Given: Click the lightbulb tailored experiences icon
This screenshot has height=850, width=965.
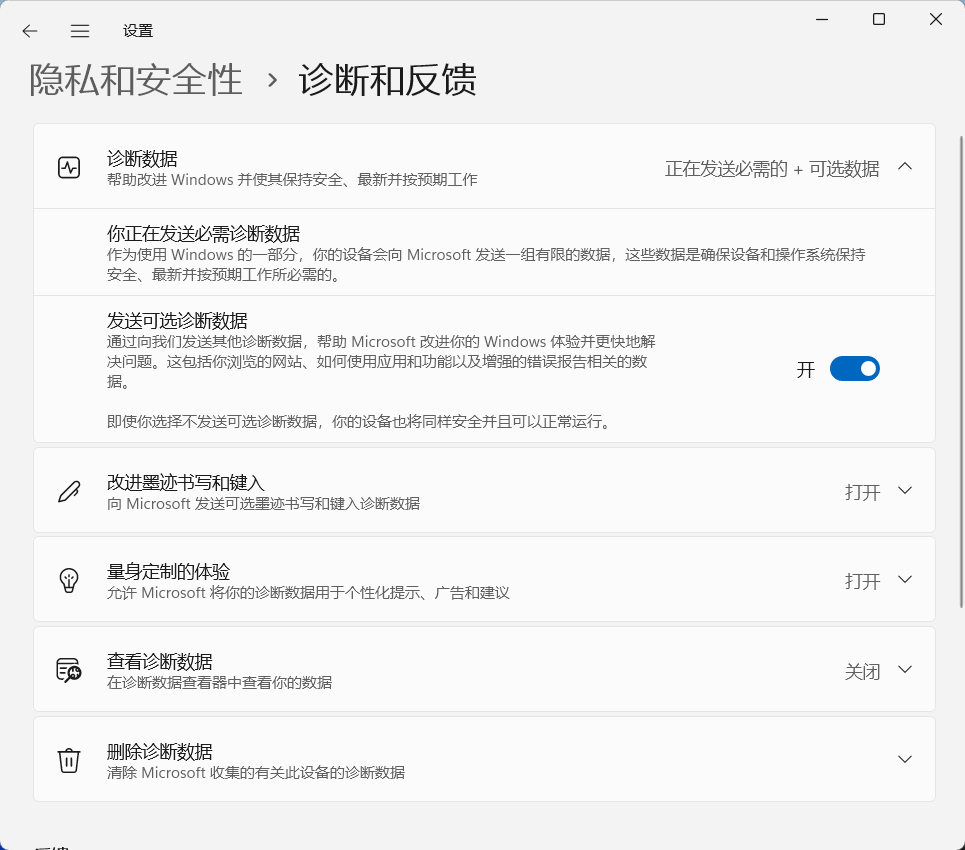Looking at the screenshot, I should click(x=68, y=580).
